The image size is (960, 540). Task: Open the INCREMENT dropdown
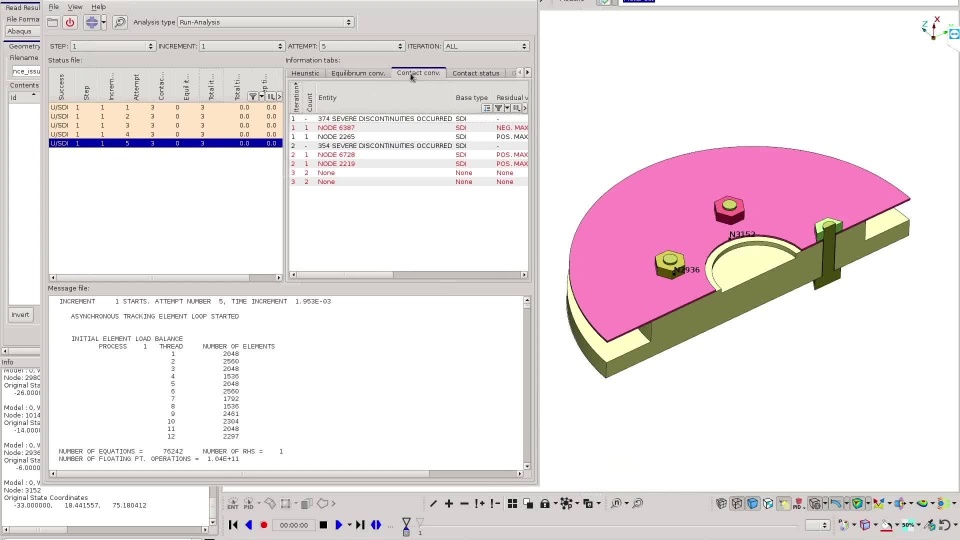242,46
